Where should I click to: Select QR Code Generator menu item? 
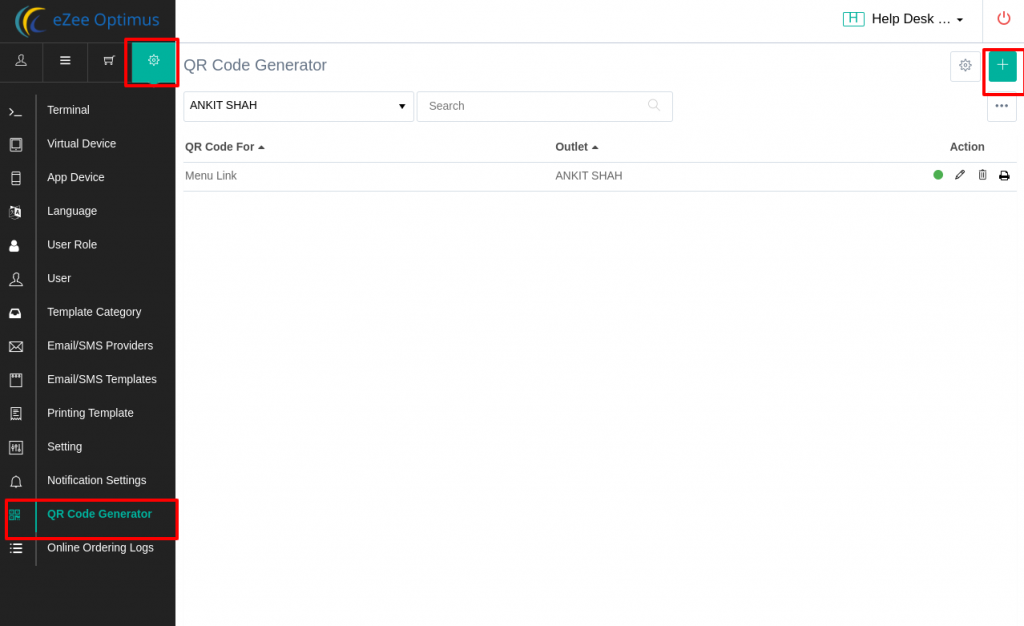point(99,514)
